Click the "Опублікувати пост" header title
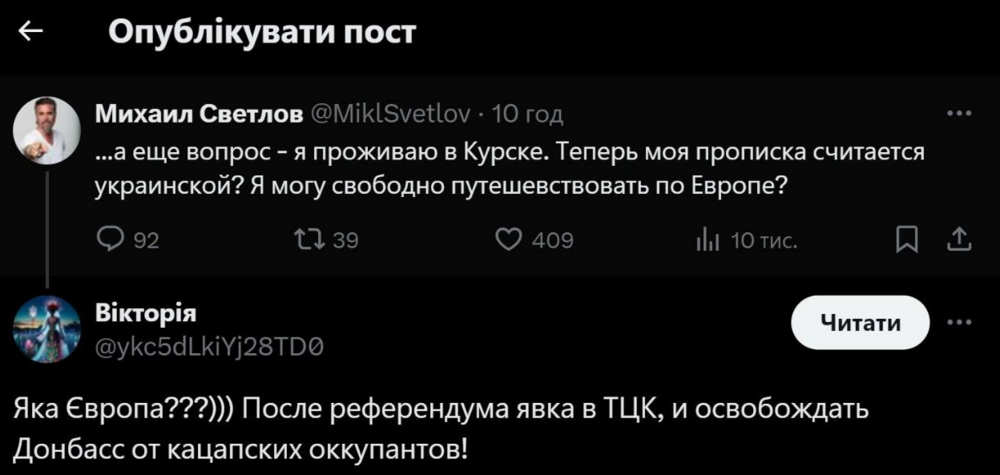The height and width of the screenshot is (475, 1000). tap(261, 32)
